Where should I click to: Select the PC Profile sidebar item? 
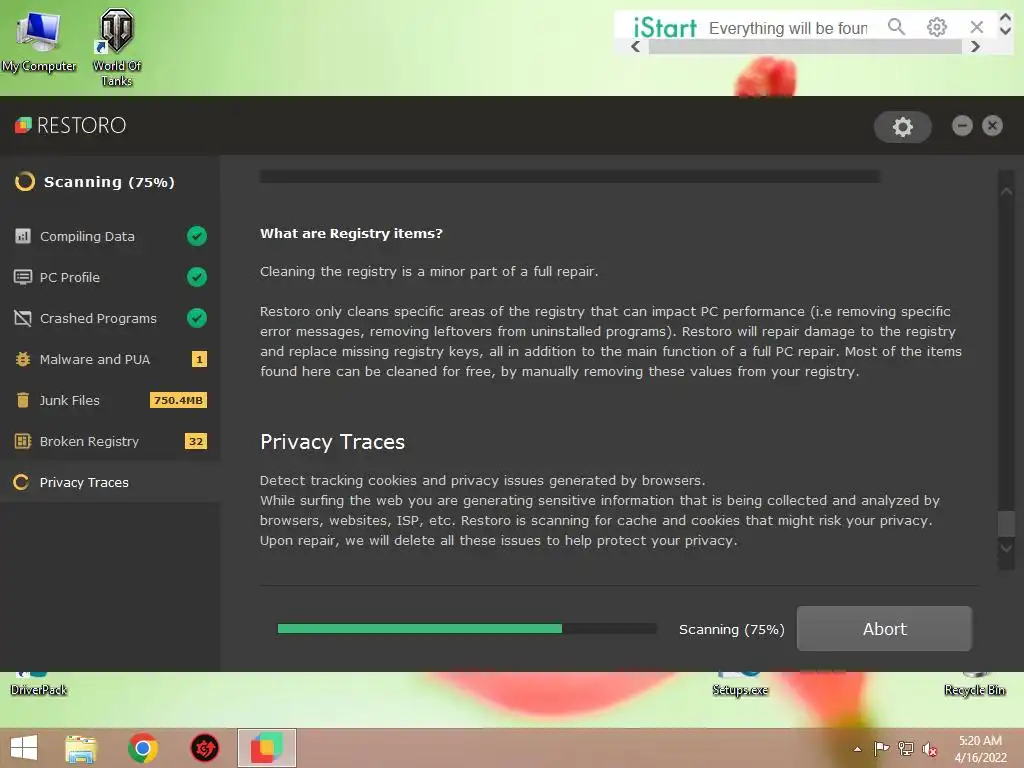coord(110,278)
